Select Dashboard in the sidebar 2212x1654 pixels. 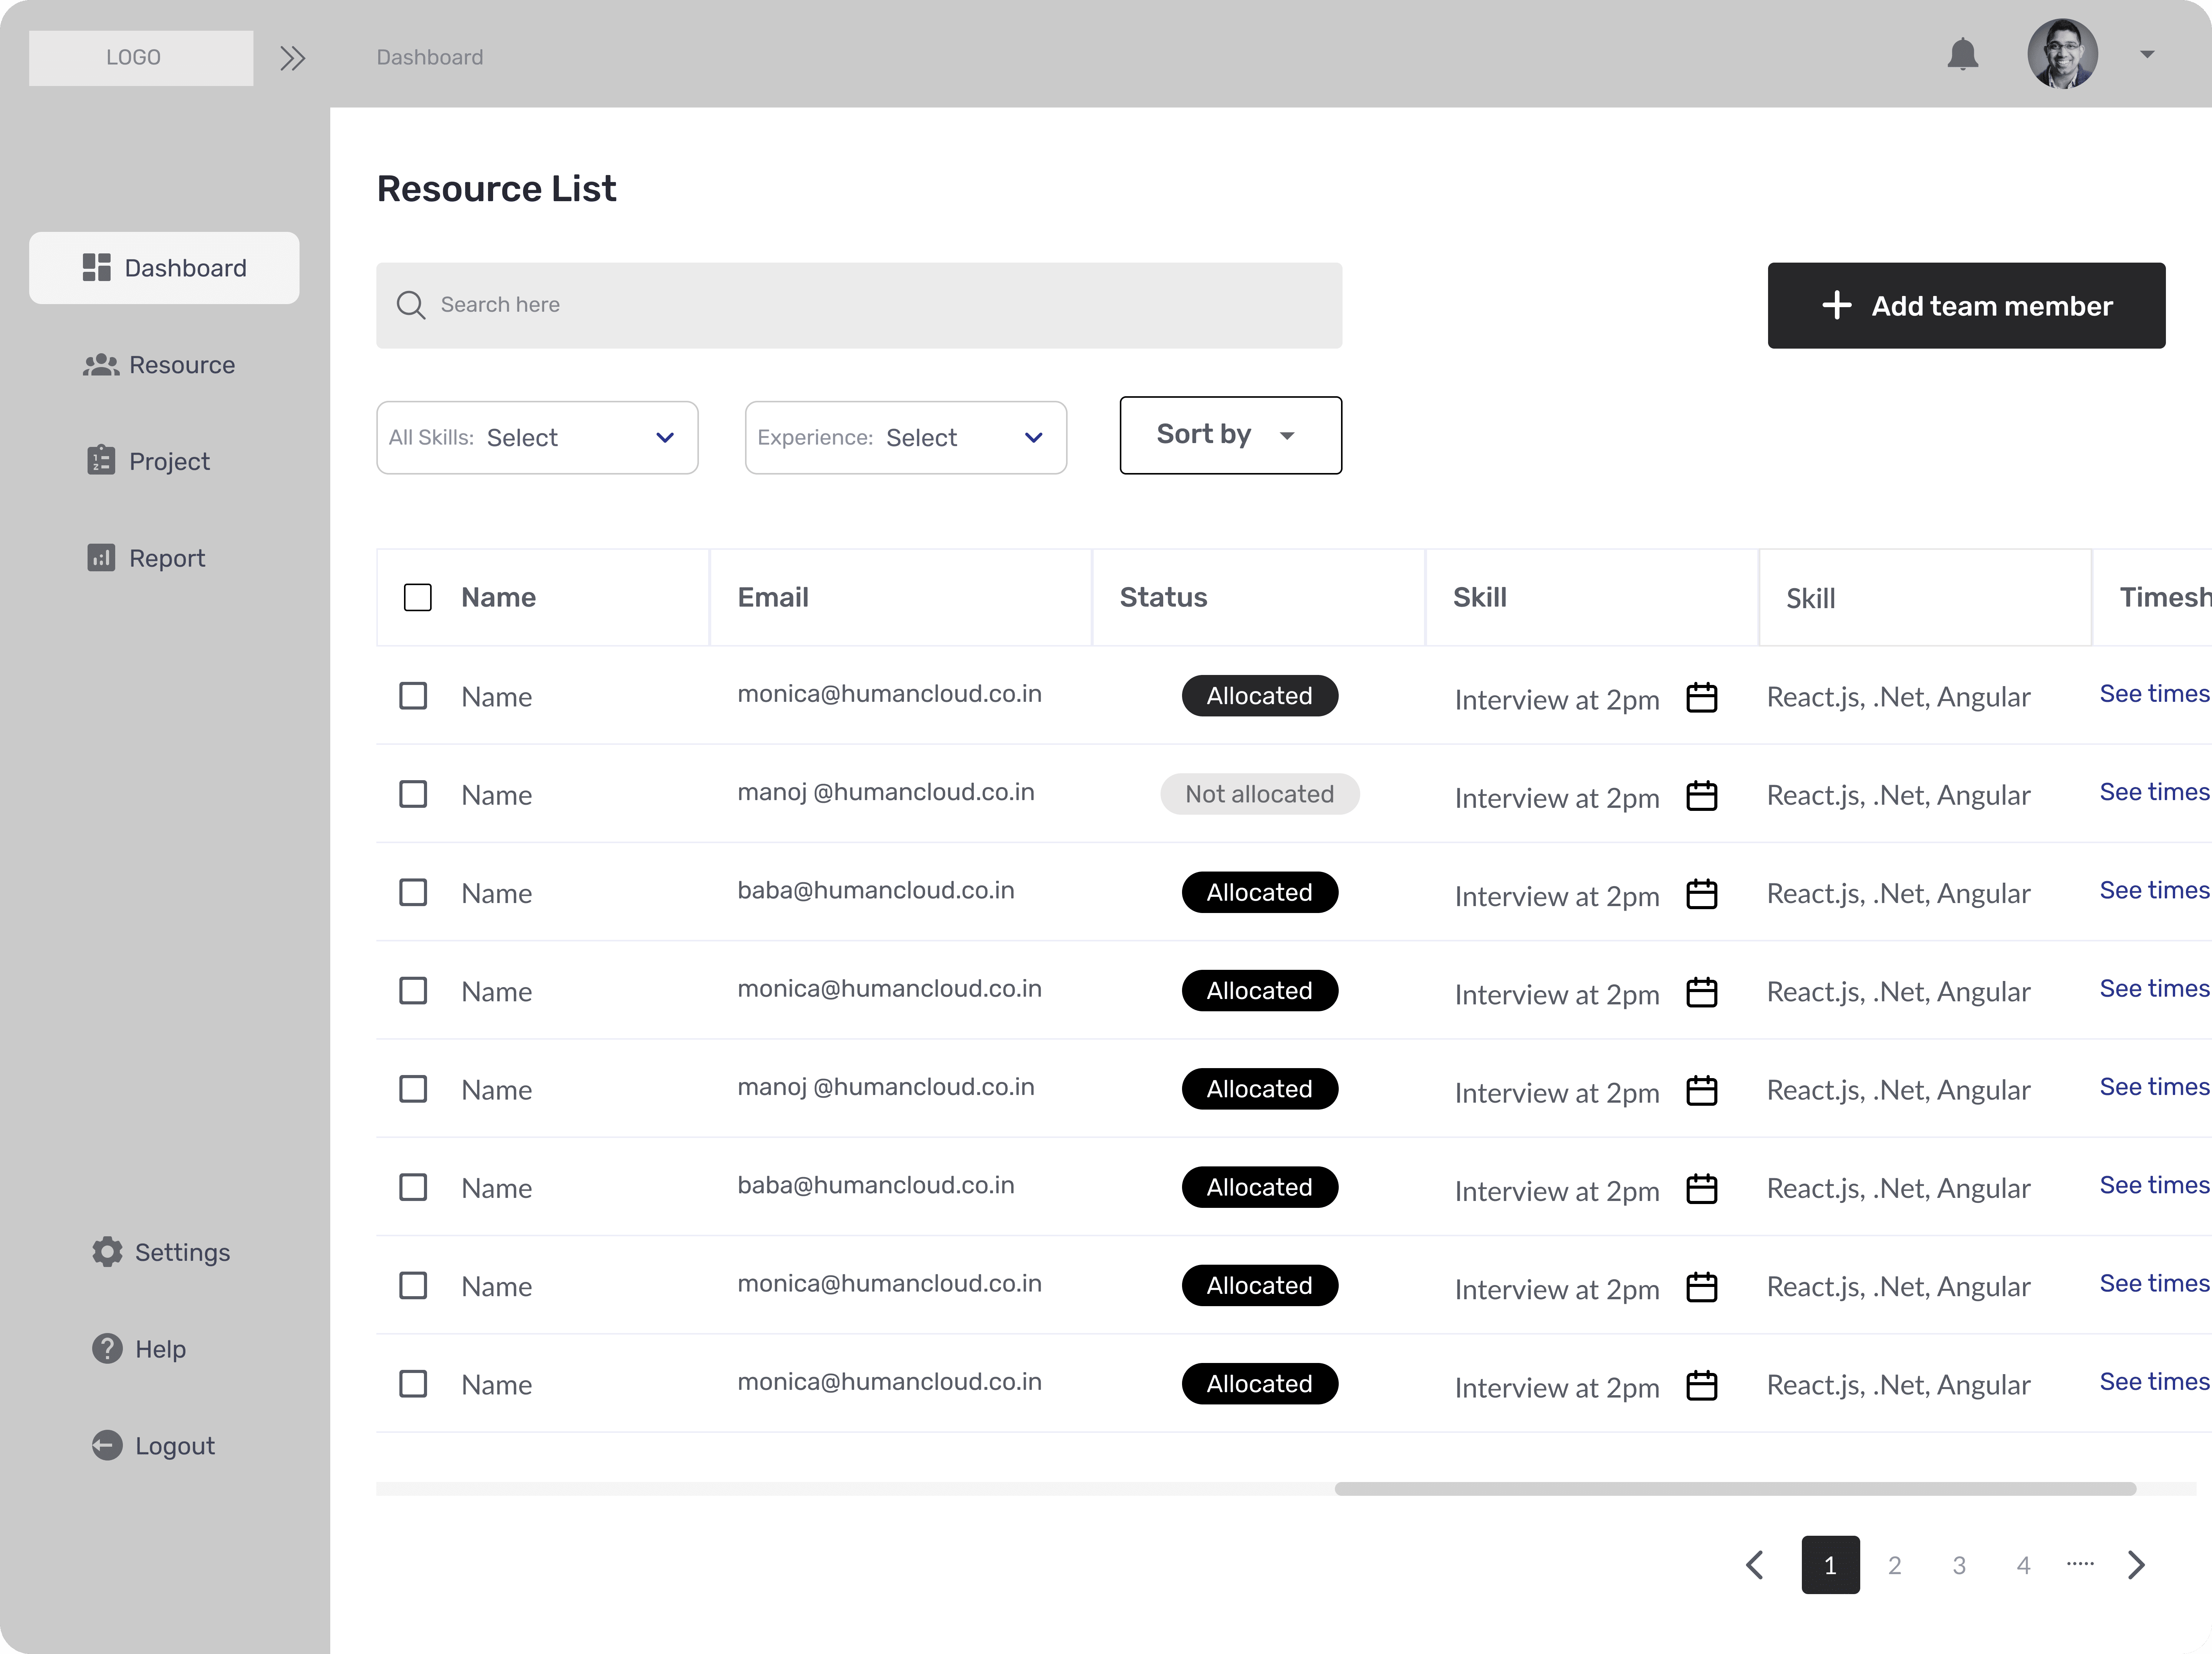pyautogui.click(x=164, y=268)
